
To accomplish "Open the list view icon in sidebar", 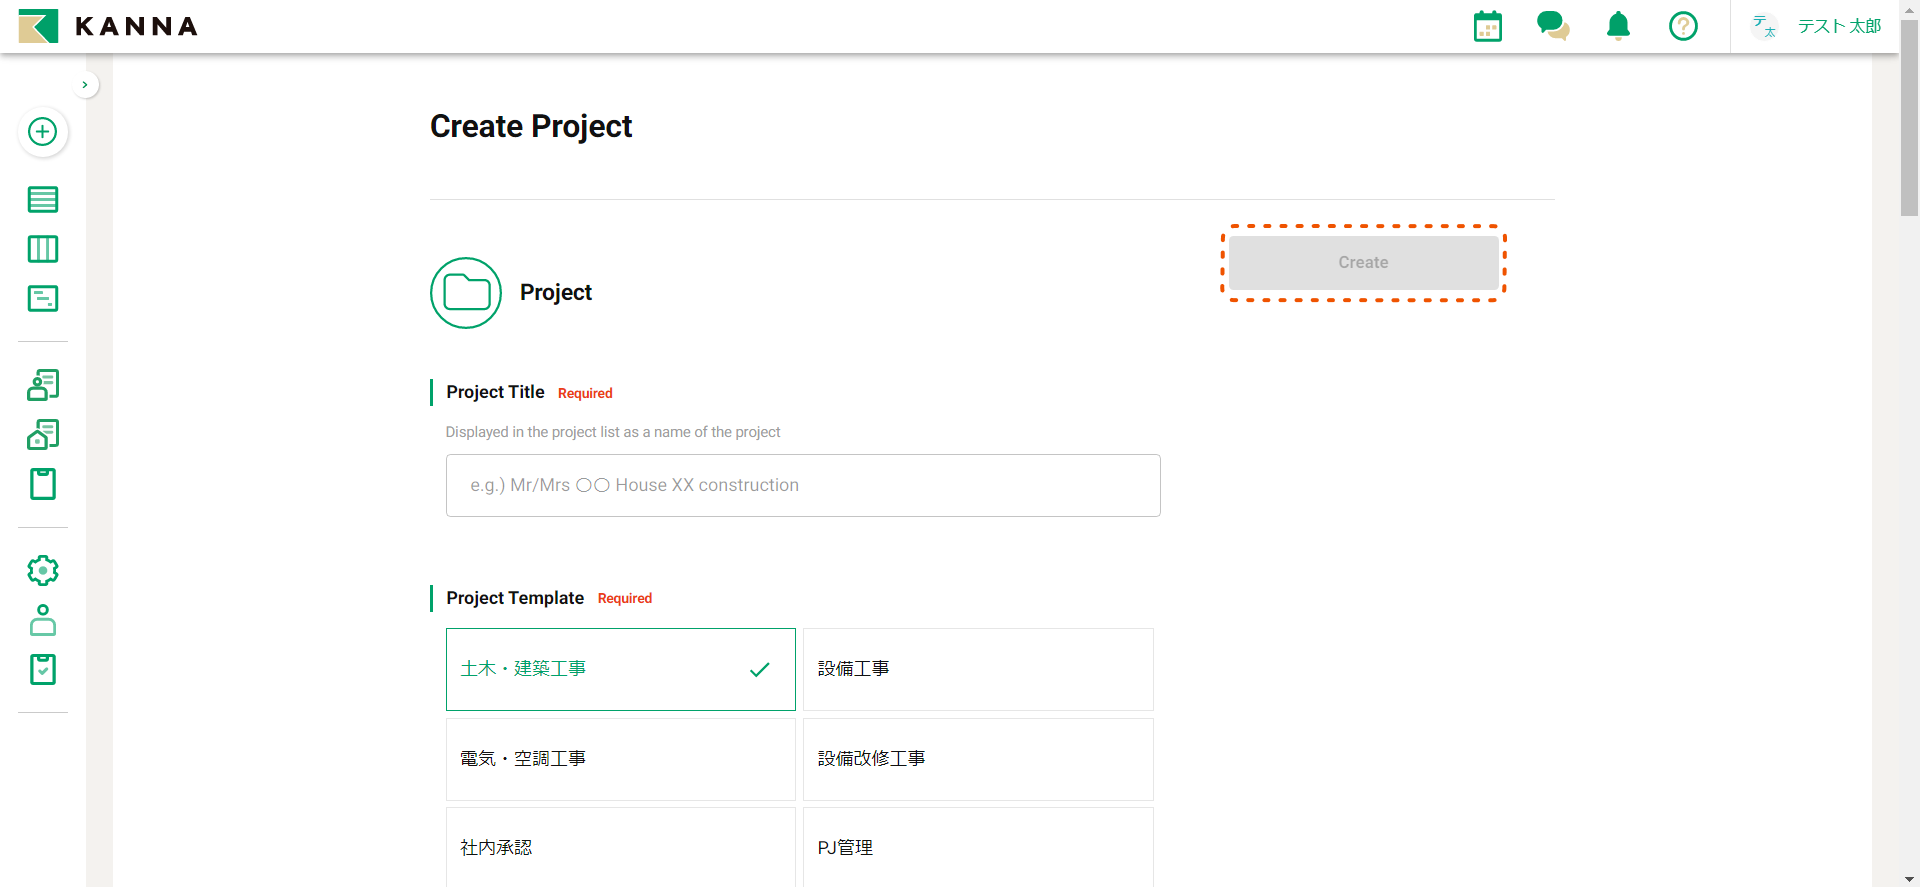I will [42, 199].
